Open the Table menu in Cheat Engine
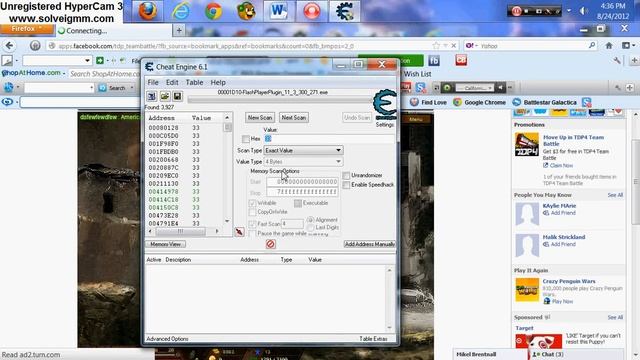 [194, 82]
